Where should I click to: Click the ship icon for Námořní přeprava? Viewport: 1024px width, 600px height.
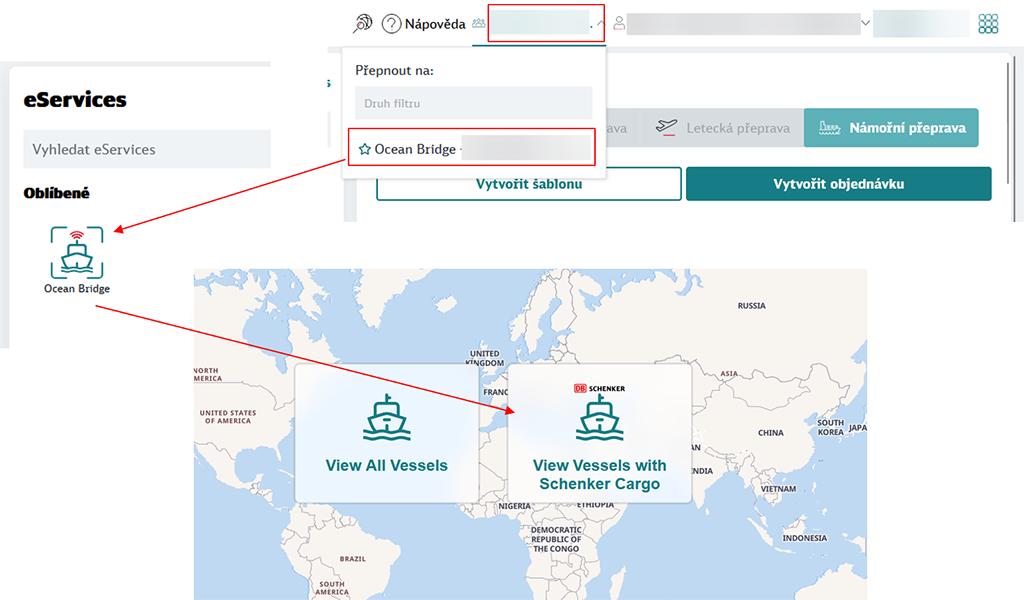829,128
